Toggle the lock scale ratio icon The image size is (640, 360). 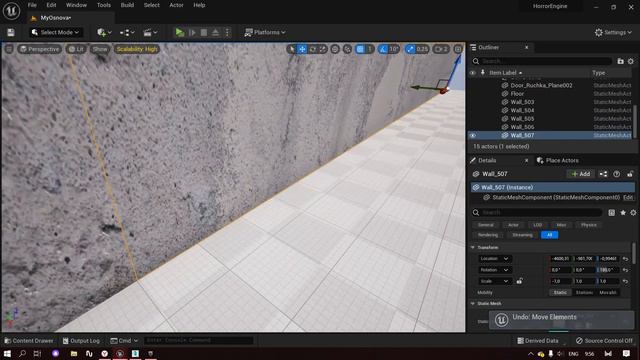click(519, 281)
